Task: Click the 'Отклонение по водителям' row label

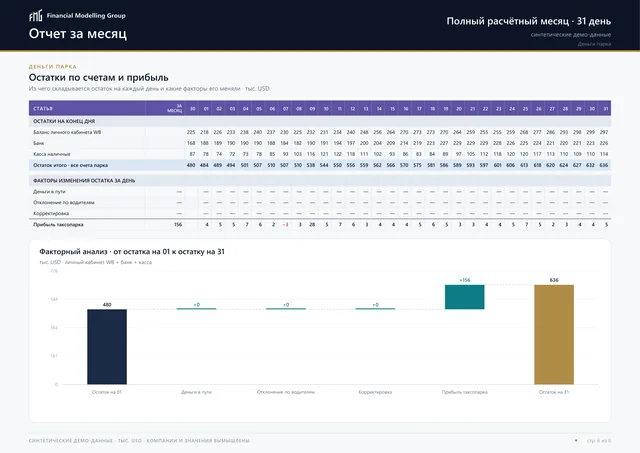Action: [x=64, y=202]
